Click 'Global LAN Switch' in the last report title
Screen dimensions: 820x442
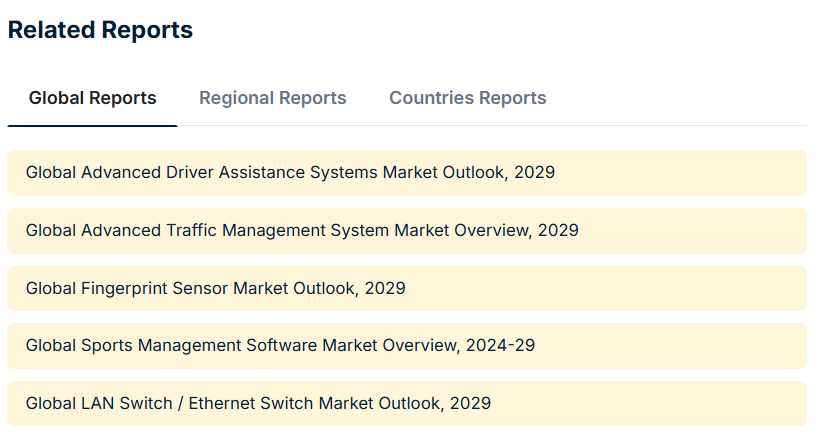click(x=89, y=404)
